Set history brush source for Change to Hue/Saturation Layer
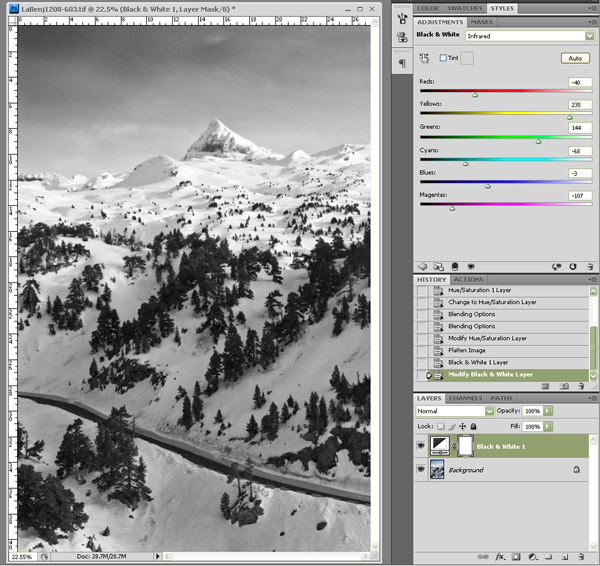This screenshot has height=566, width=600. (x=422, y=302)
